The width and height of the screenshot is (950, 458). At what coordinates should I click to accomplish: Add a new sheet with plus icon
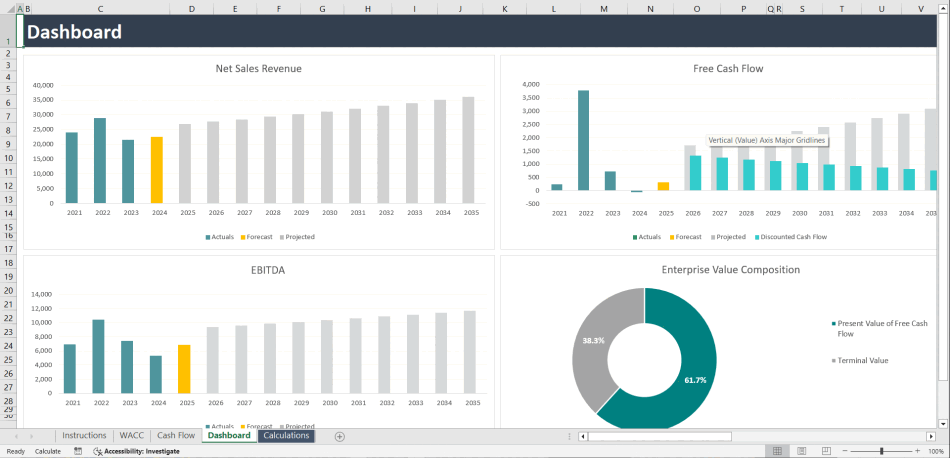[x=340, y=436]
